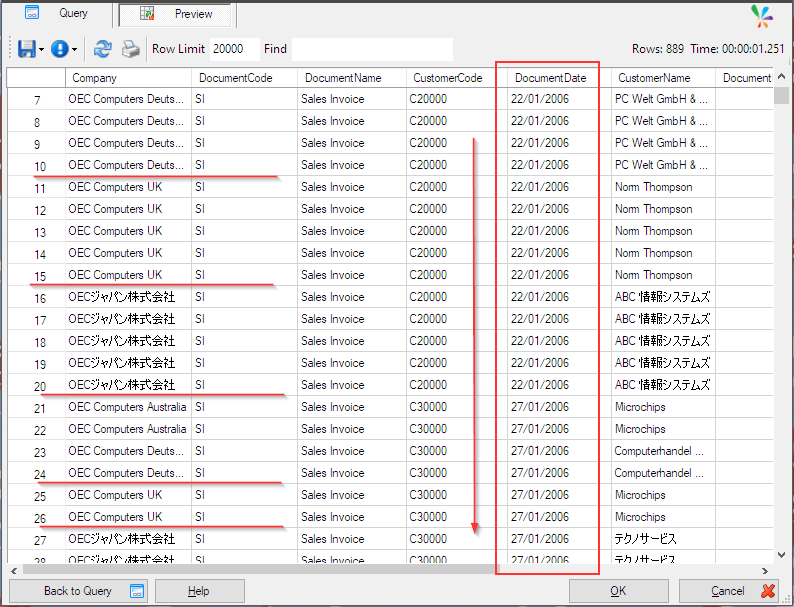Image resolution: width=794 pixels, height=607 pixels.
Task: Select the DocumentDate column header
Action: 559,78
